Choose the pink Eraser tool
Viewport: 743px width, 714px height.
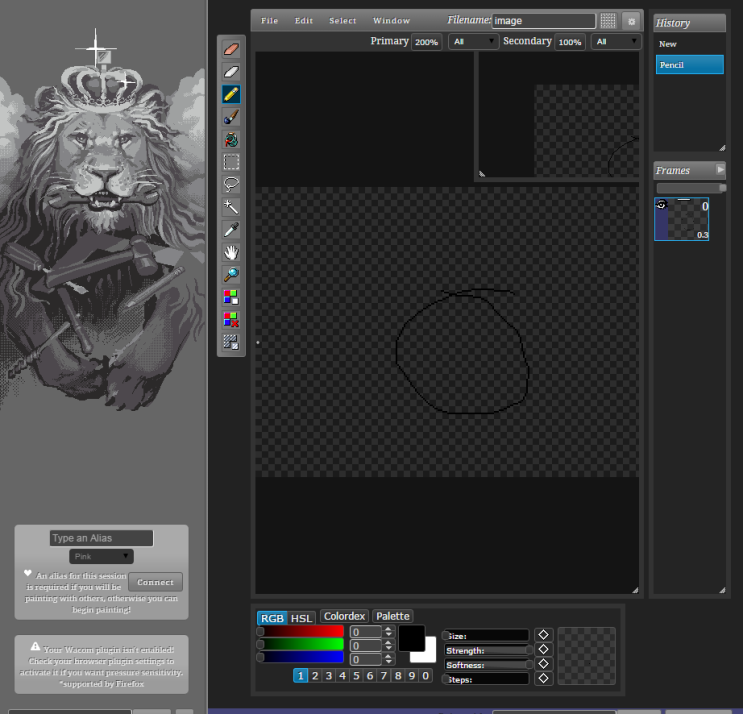(x=231, y=48)
